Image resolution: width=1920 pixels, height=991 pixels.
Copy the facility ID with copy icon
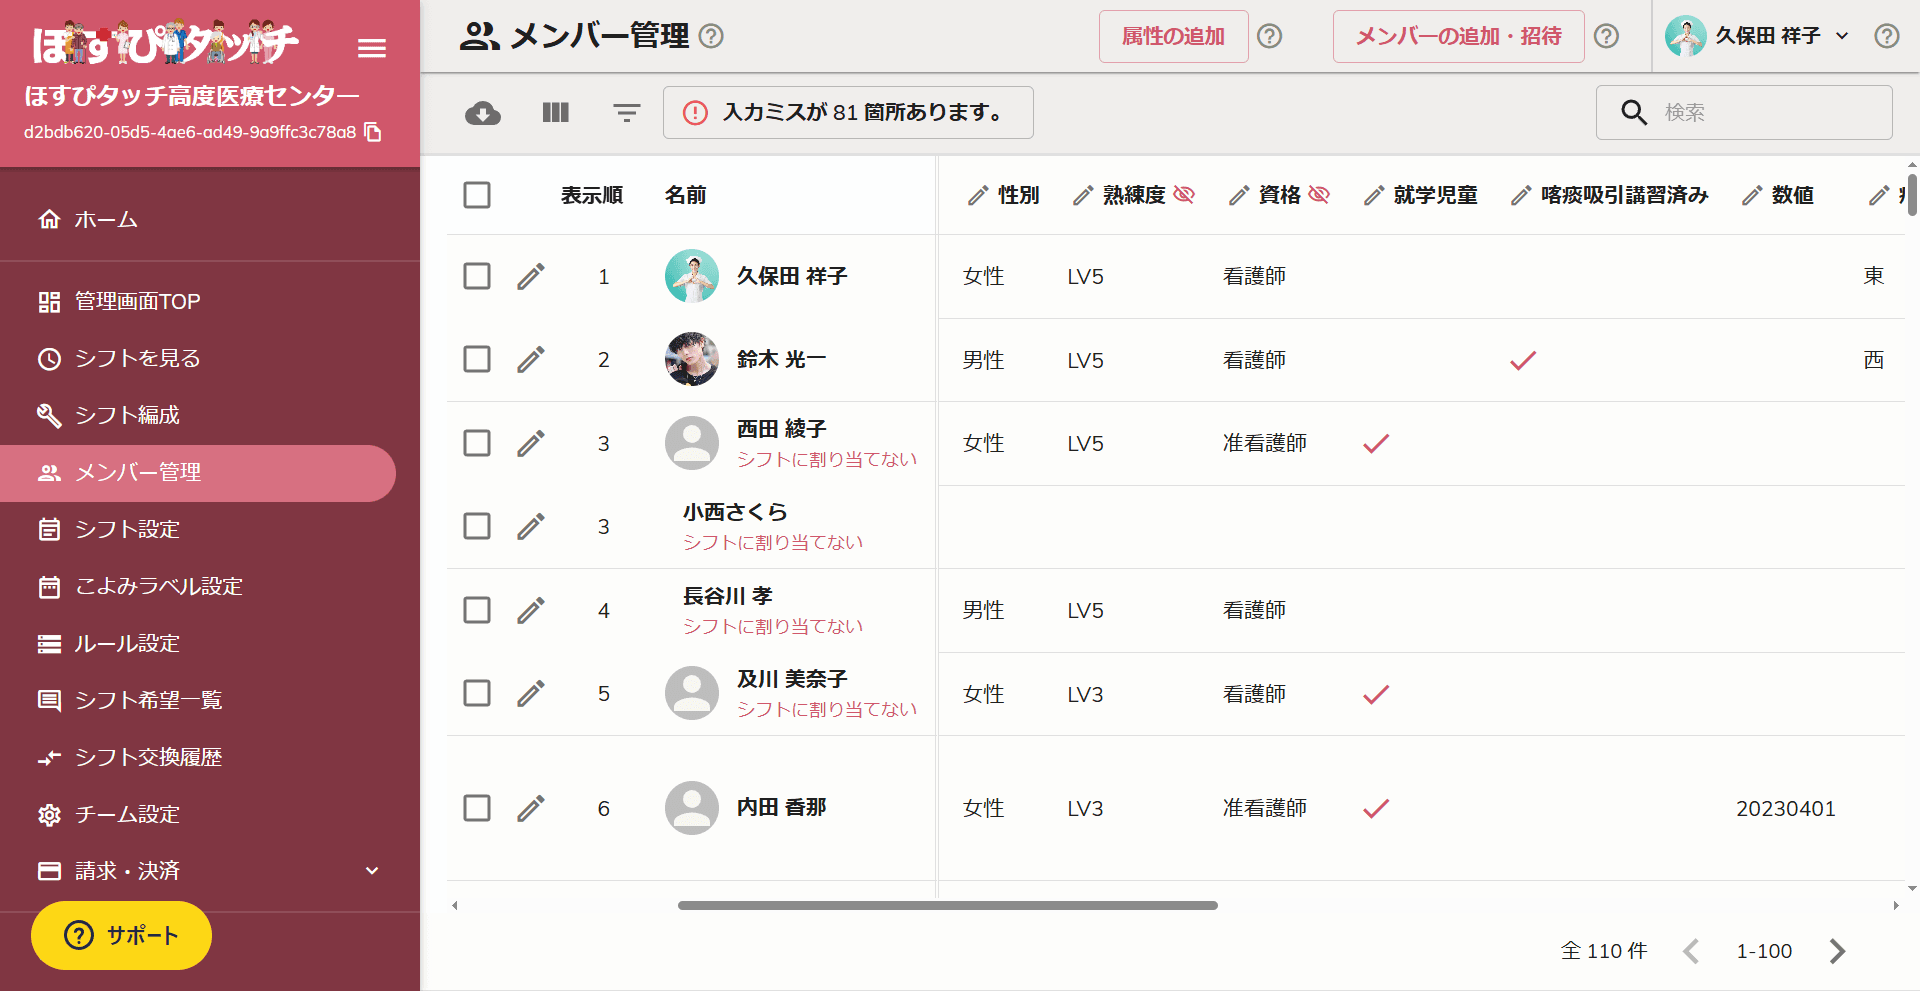(373, 132)
